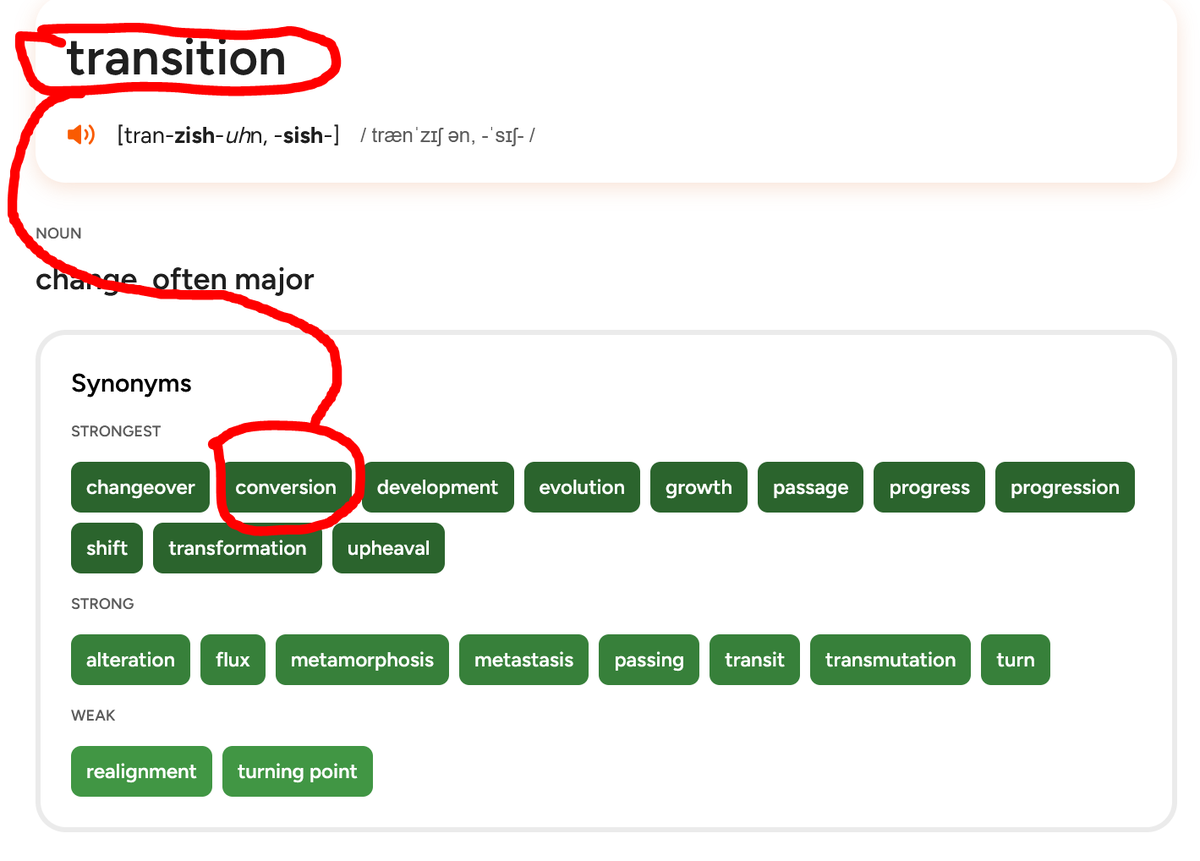1200x861 pixels.
Task: Open the 'realignment' weak synonym
Action: point(142,771)
